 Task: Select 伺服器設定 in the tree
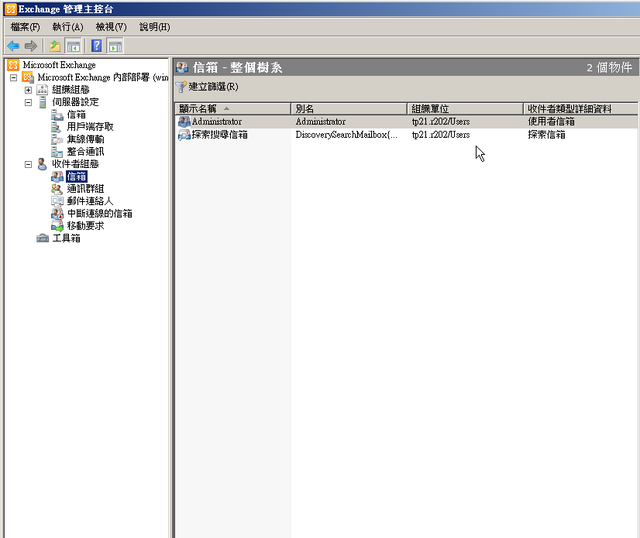coord(76,102)
